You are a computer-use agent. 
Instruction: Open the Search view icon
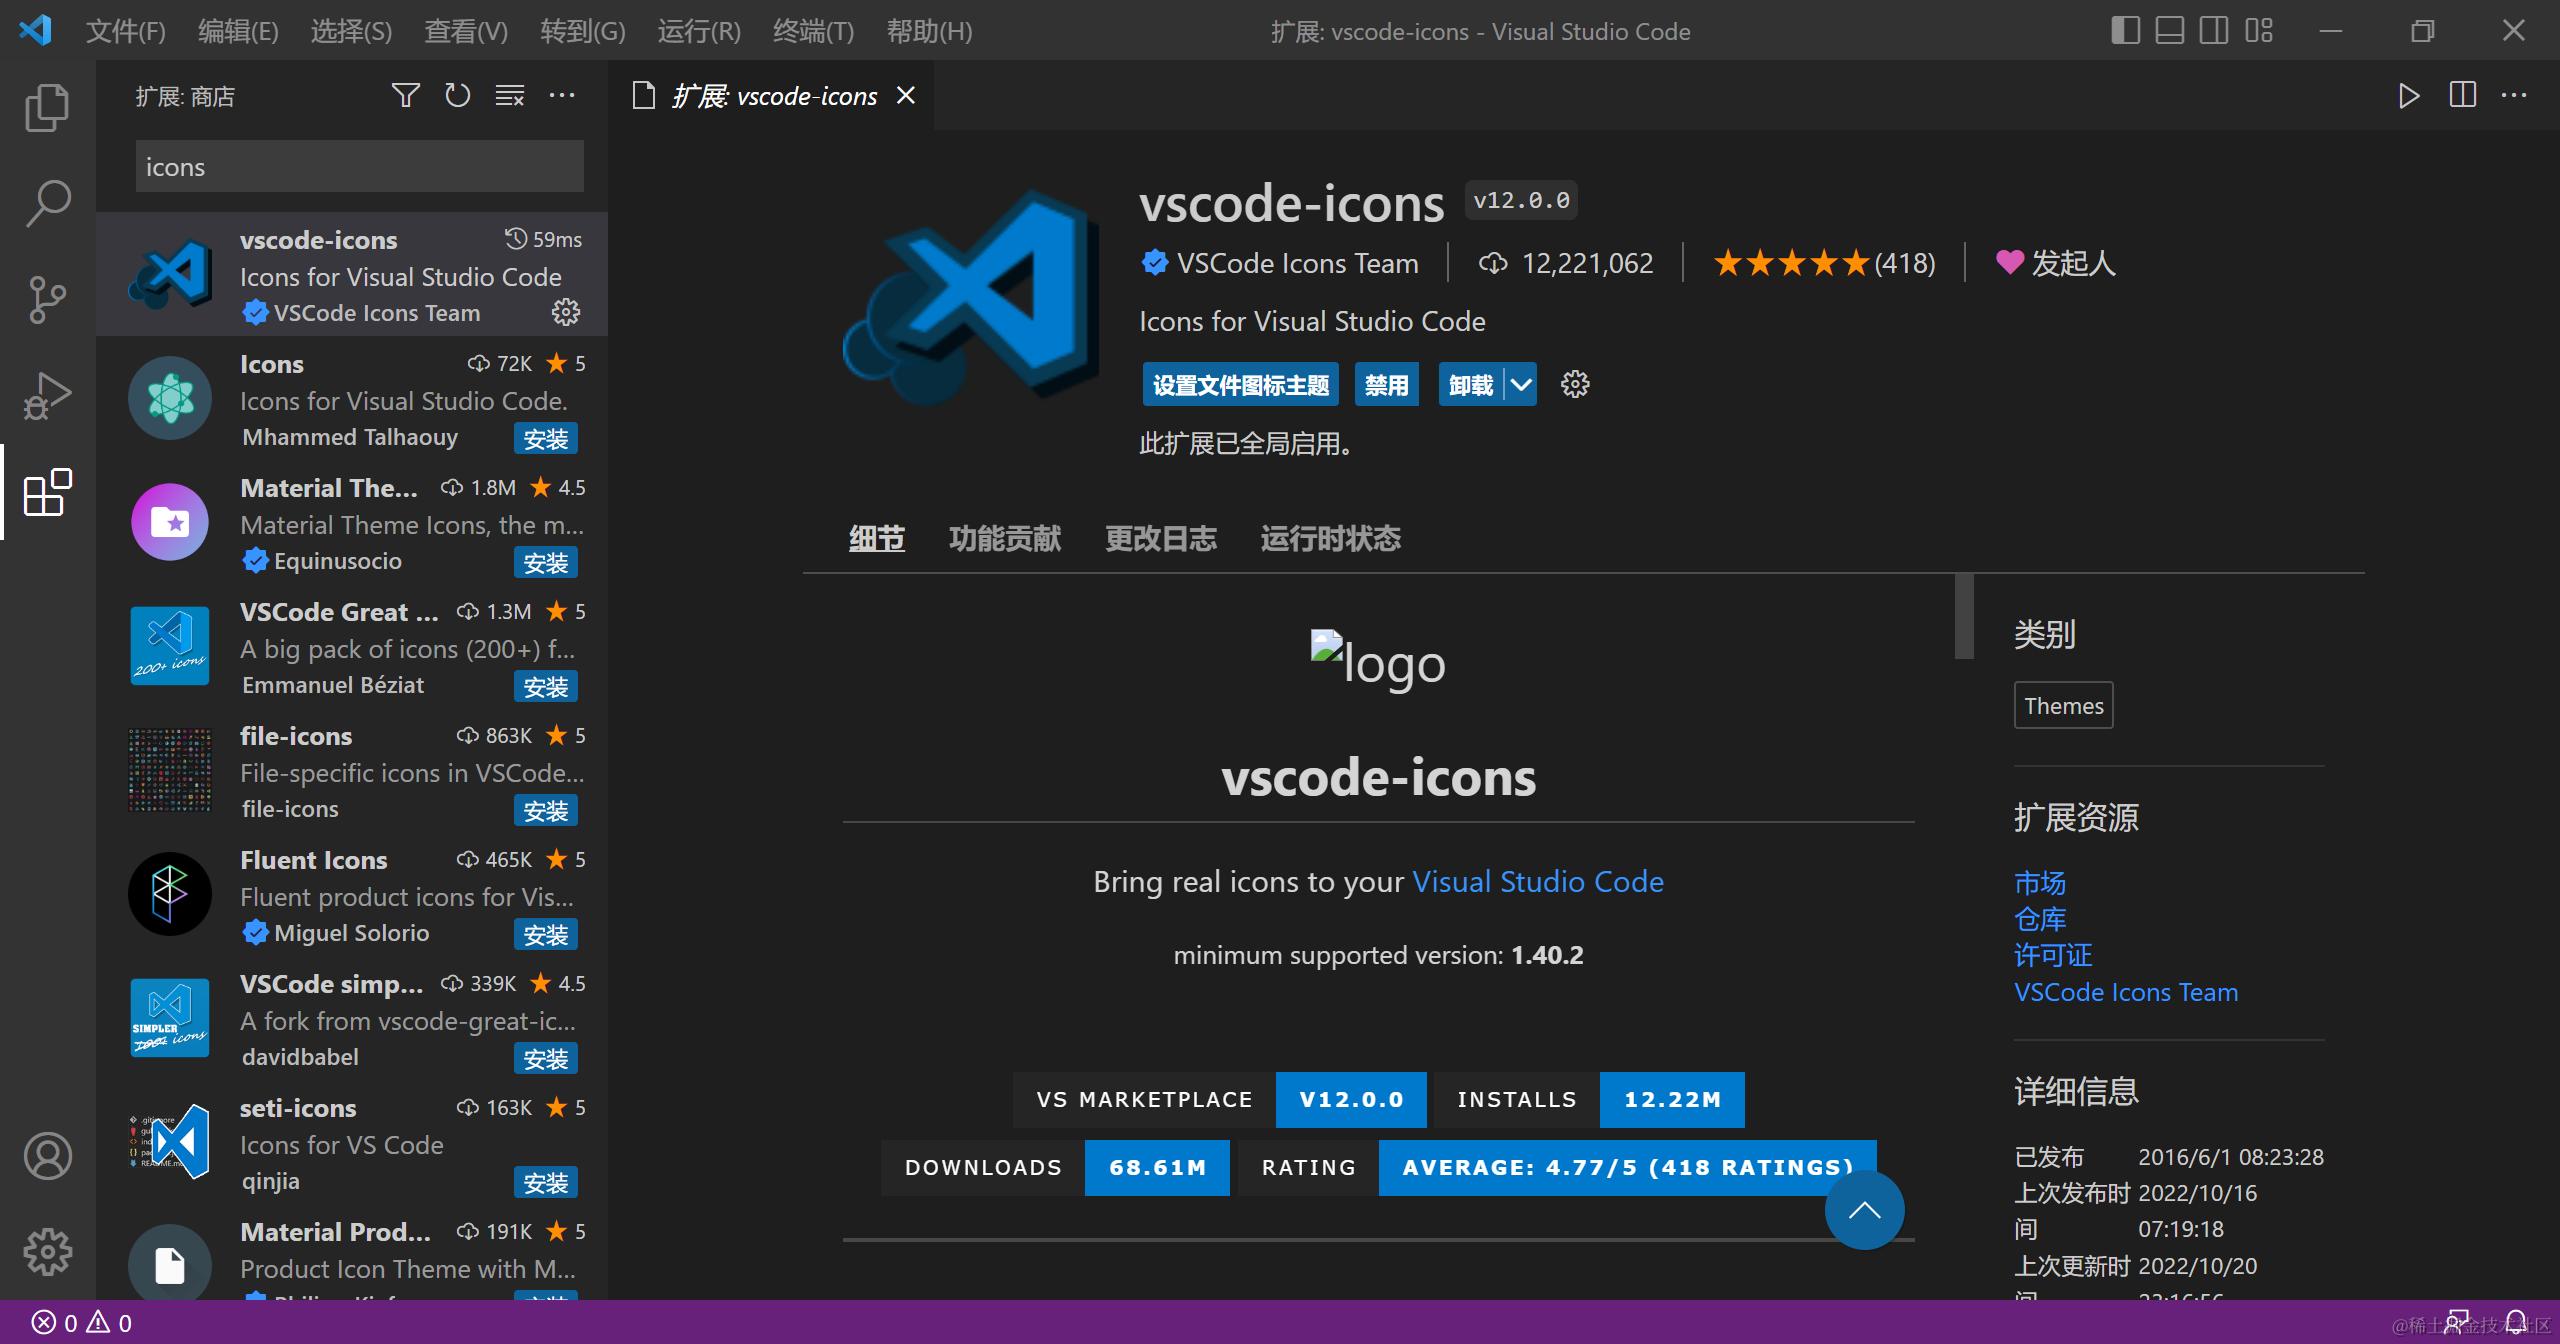(46, 202)
